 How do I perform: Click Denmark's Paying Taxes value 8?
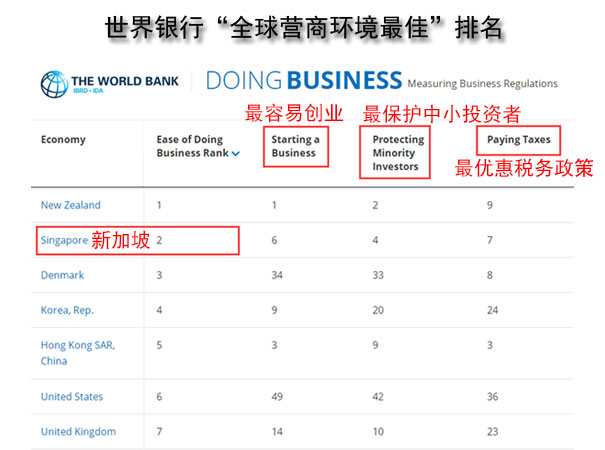pyautogui.click(x=490, y=275)
